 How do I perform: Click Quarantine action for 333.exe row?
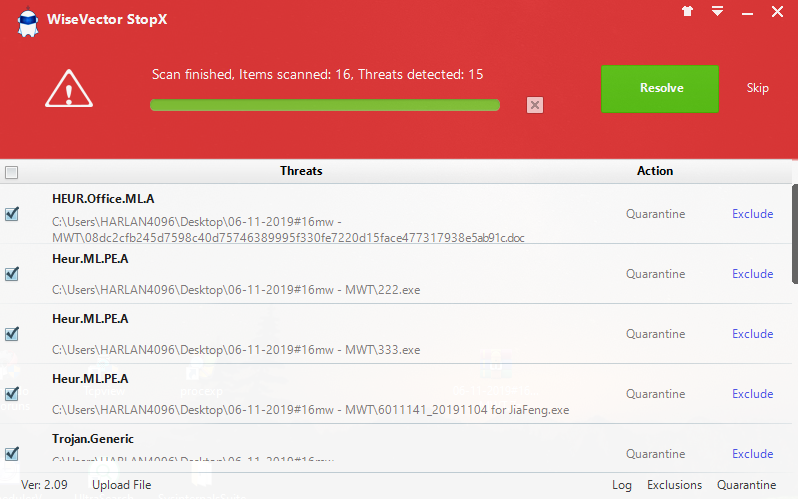[x=656, y=334]
